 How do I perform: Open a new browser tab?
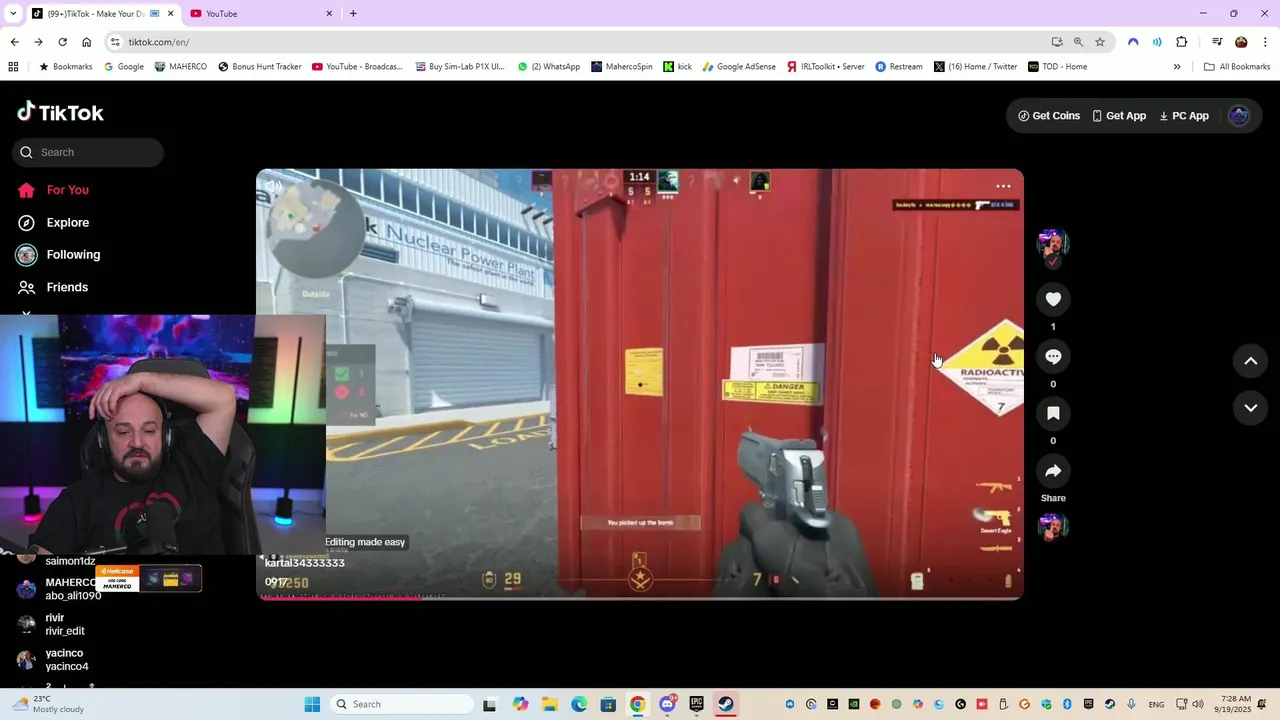coord(353,14)
